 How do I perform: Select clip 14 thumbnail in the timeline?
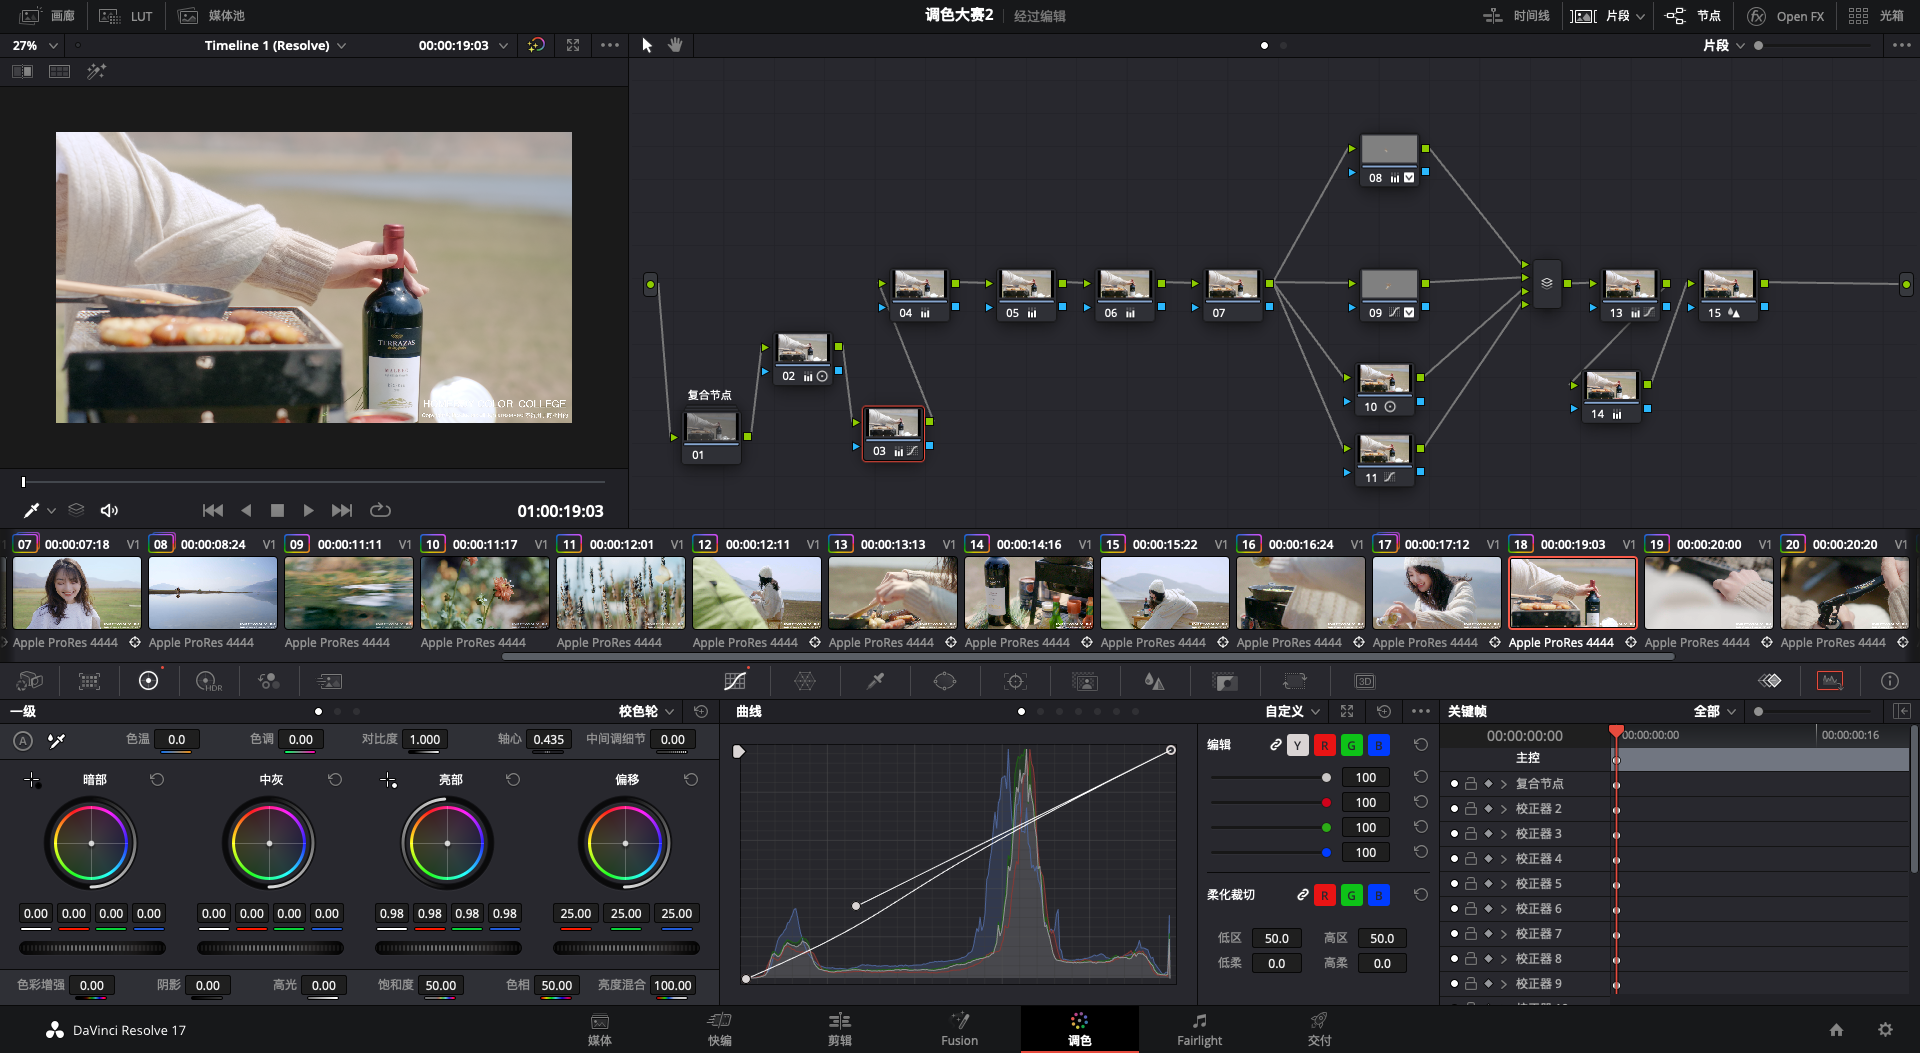click(1028, 593)
